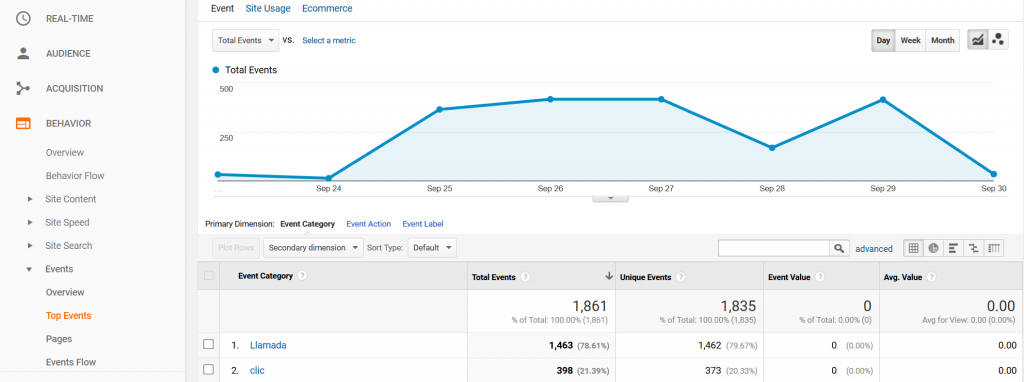1024x382 pixels.
Task: Select the data table view icon
Action: pos(914,248)
